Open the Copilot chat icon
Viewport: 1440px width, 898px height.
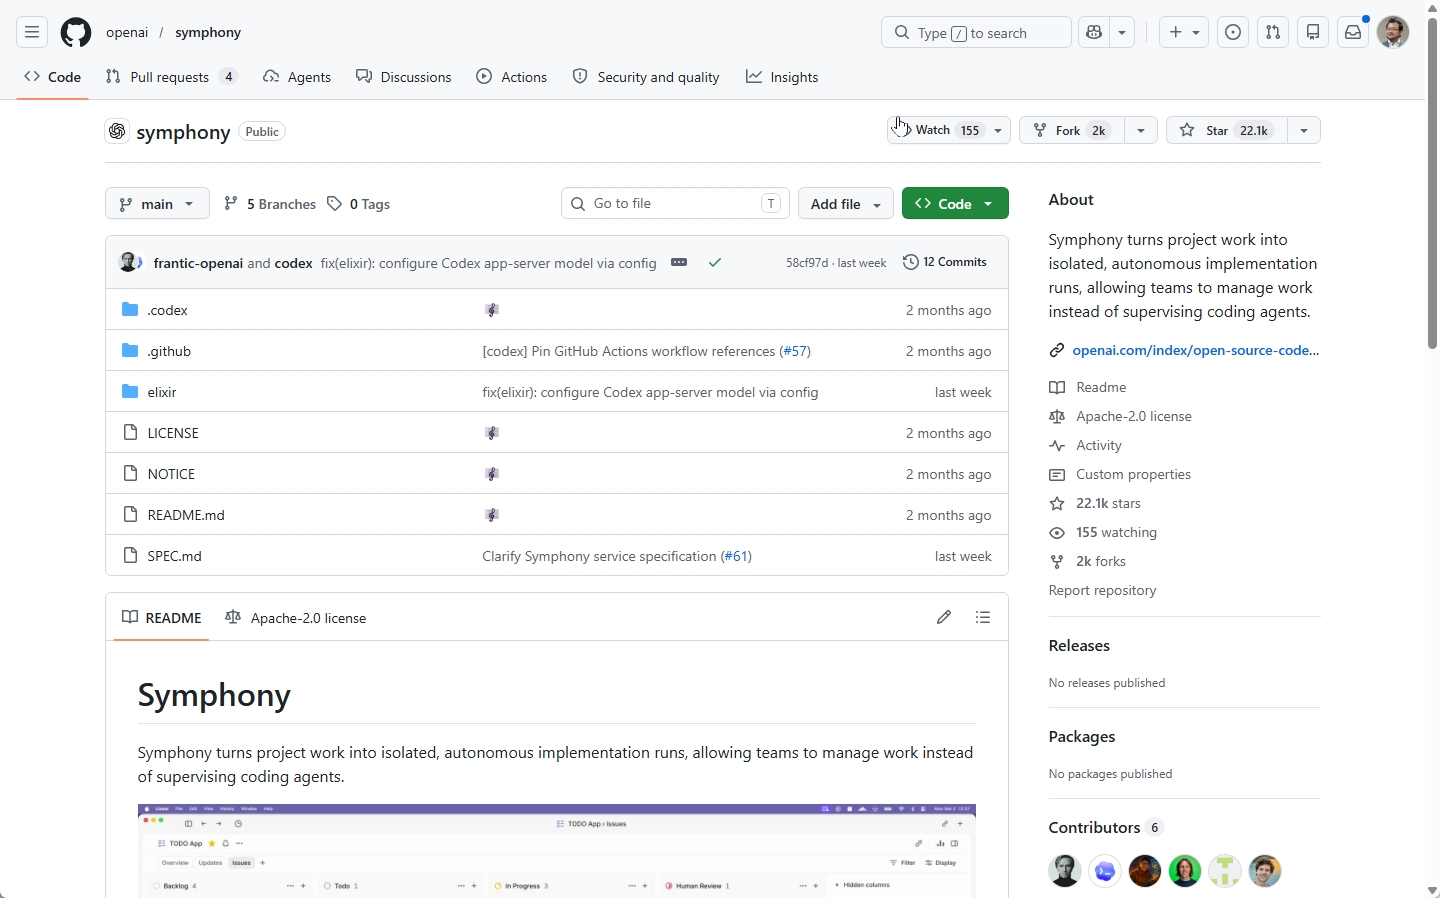tap(1094, 32)
